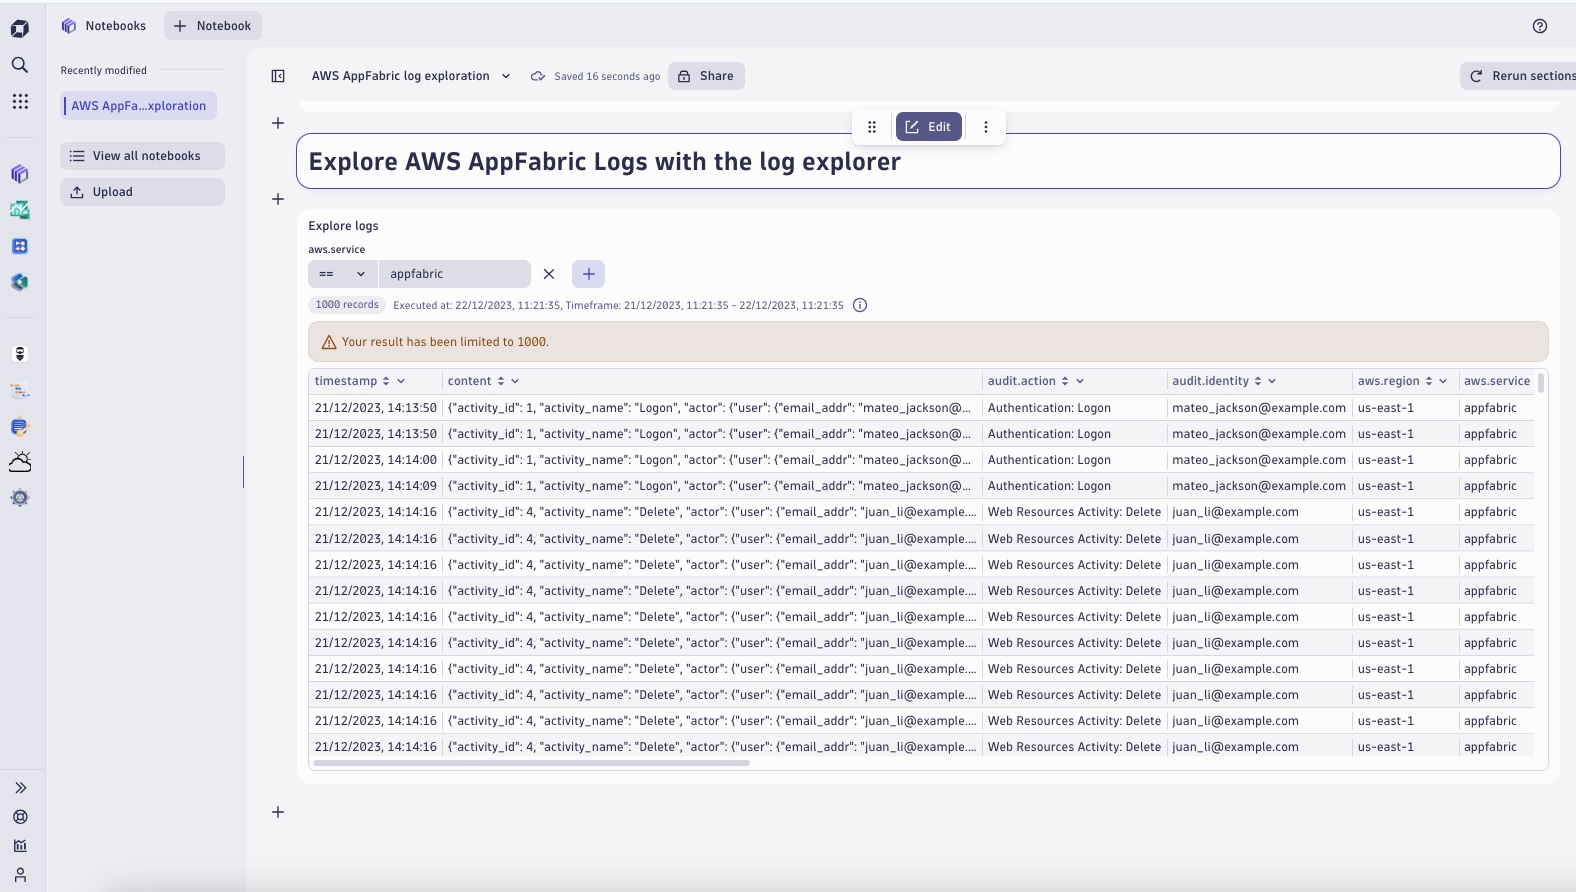Viewport: 1576px width, 892px height.
Task: Open the gear-shaped settings app icon in the sidebar
Action: pos(20,498)
